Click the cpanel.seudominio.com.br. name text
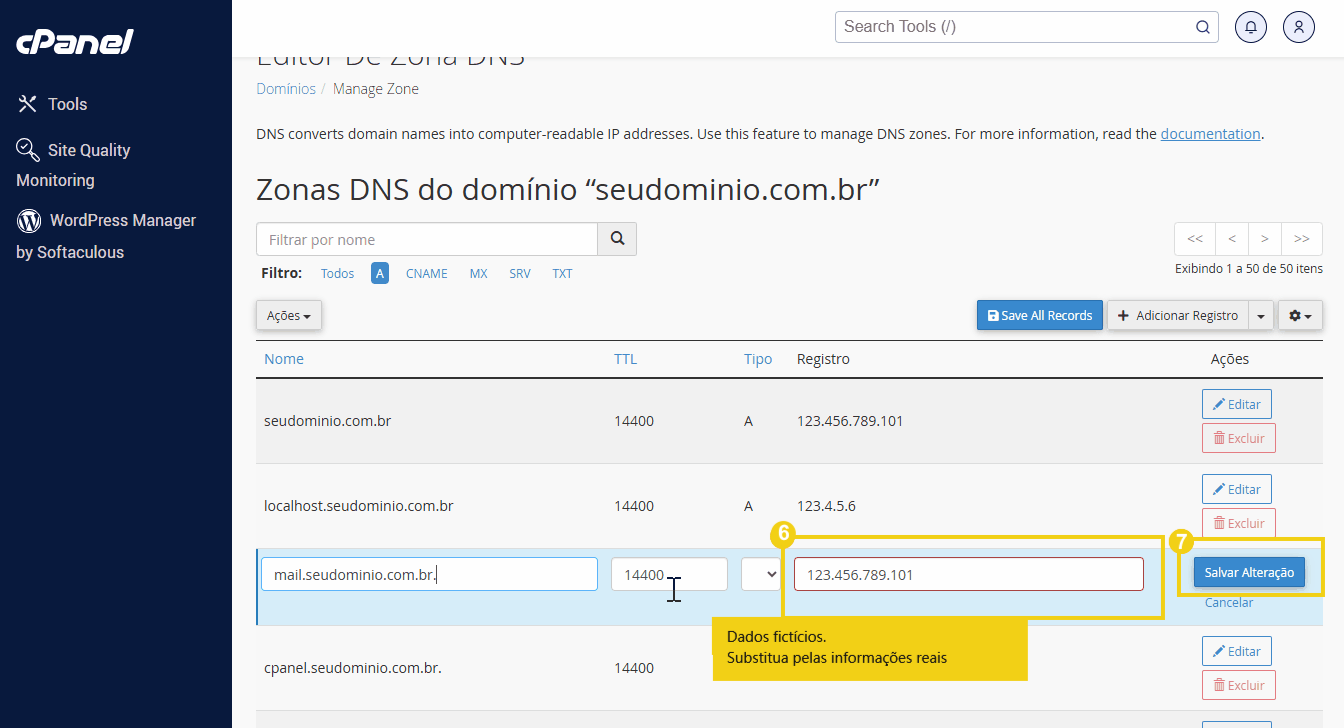 [x=353, y=668]
